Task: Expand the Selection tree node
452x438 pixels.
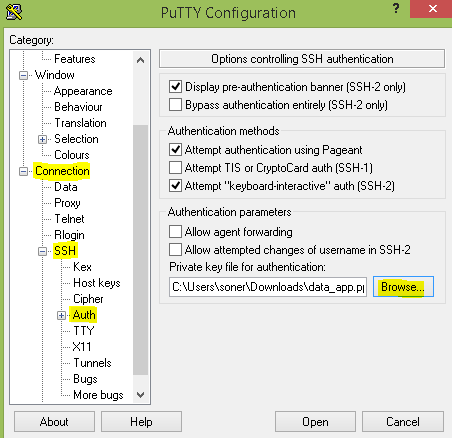Action: (x=42, y=139)
